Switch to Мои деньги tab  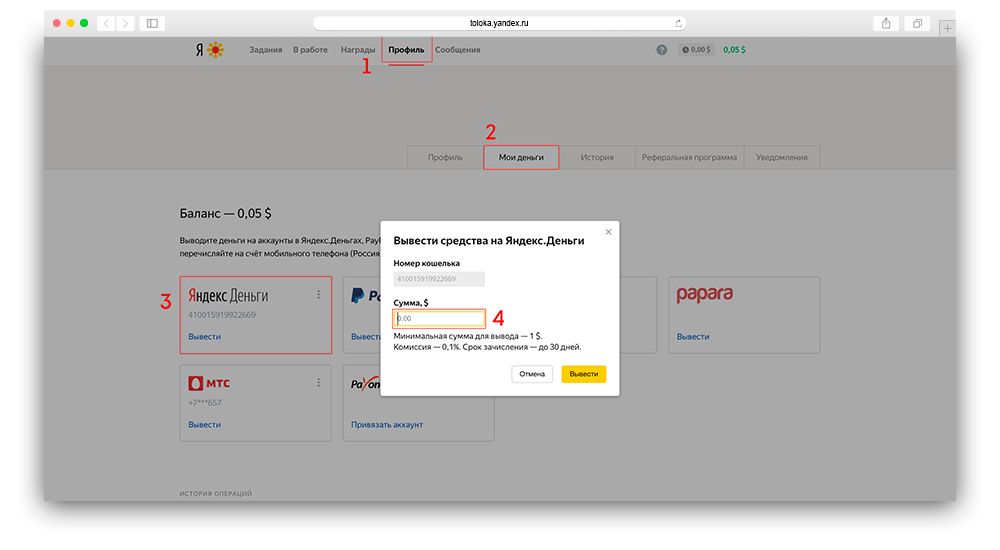[521, 158]
